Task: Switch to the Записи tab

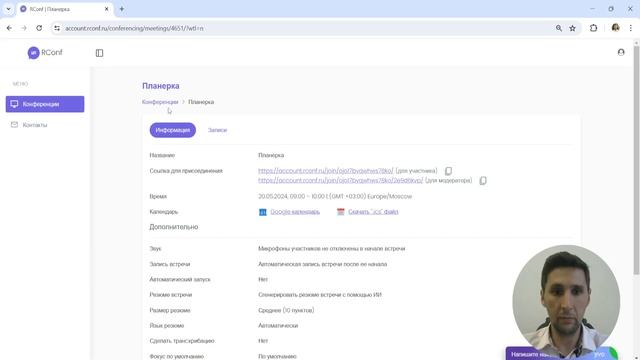Action: [x=217, y=130]
